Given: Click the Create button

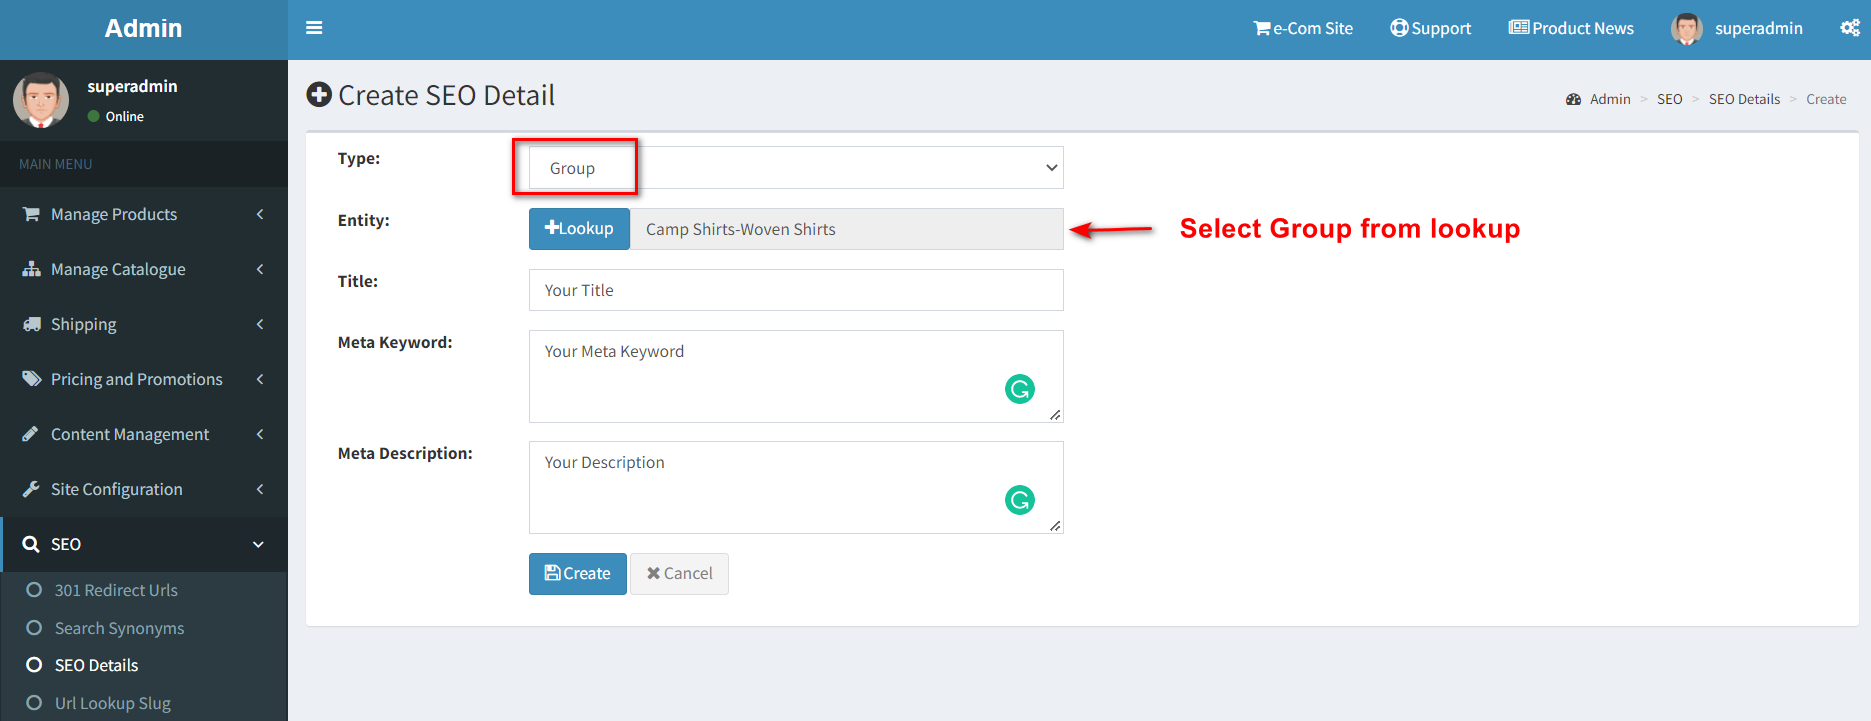Looking at the screenshot, I should click(x=578, y=574).
